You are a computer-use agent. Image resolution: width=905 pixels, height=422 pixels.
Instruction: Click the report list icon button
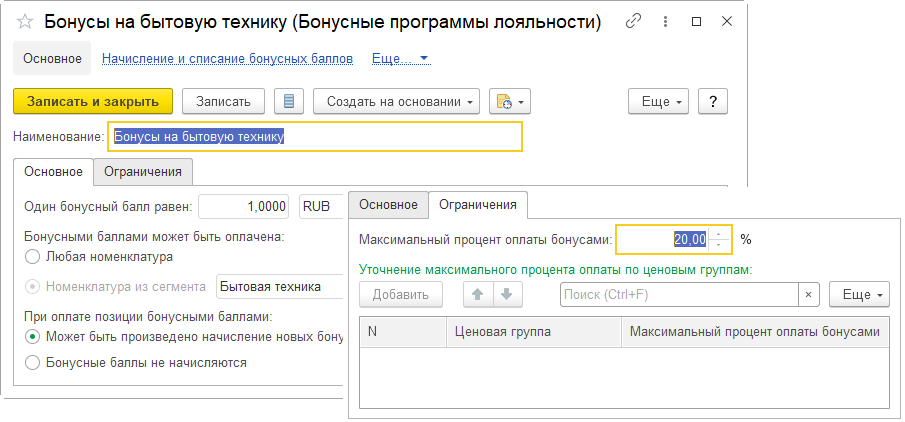pyautogui.click(x=290, y=102)
